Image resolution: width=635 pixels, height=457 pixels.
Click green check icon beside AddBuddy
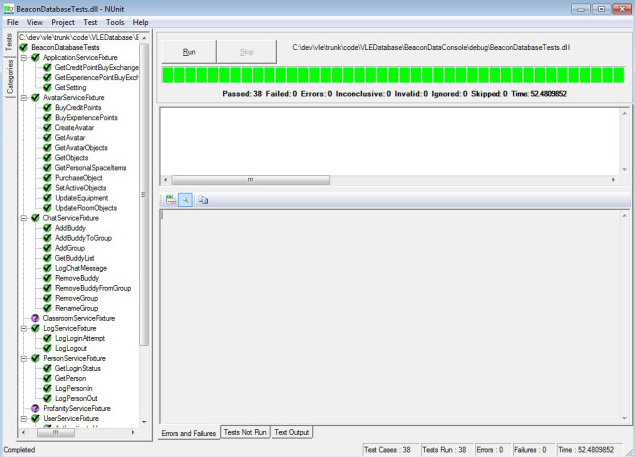(47, 228)
